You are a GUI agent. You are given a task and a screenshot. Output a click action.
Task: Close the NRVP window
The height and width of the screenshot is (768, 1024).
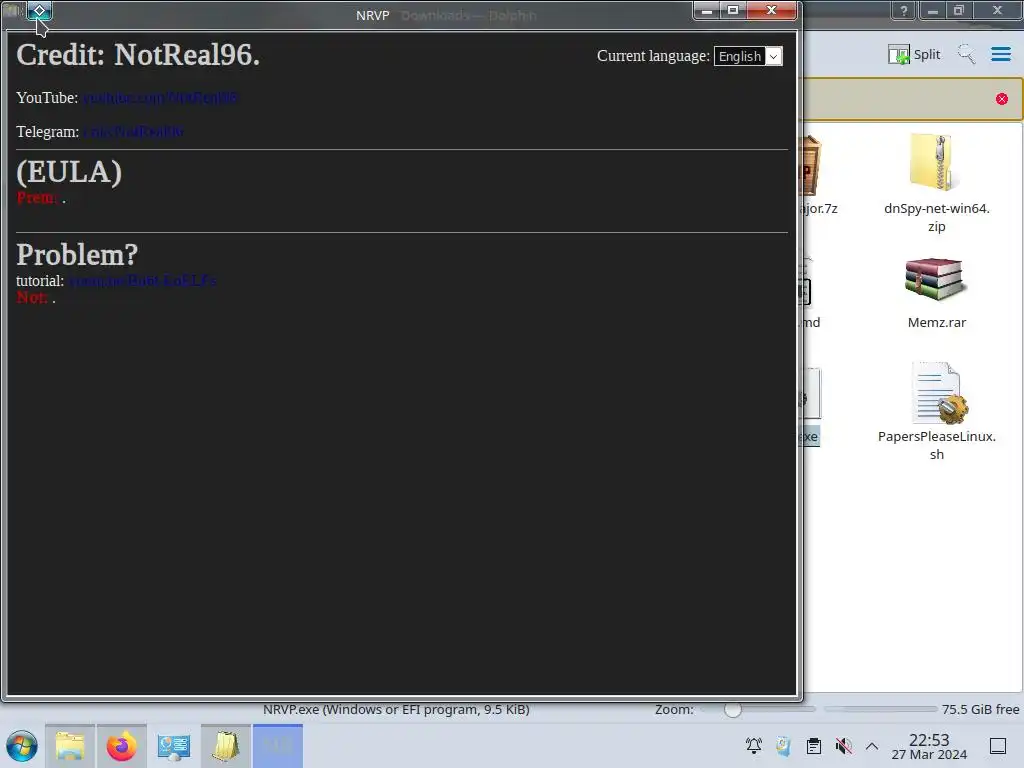coord(771,10)
